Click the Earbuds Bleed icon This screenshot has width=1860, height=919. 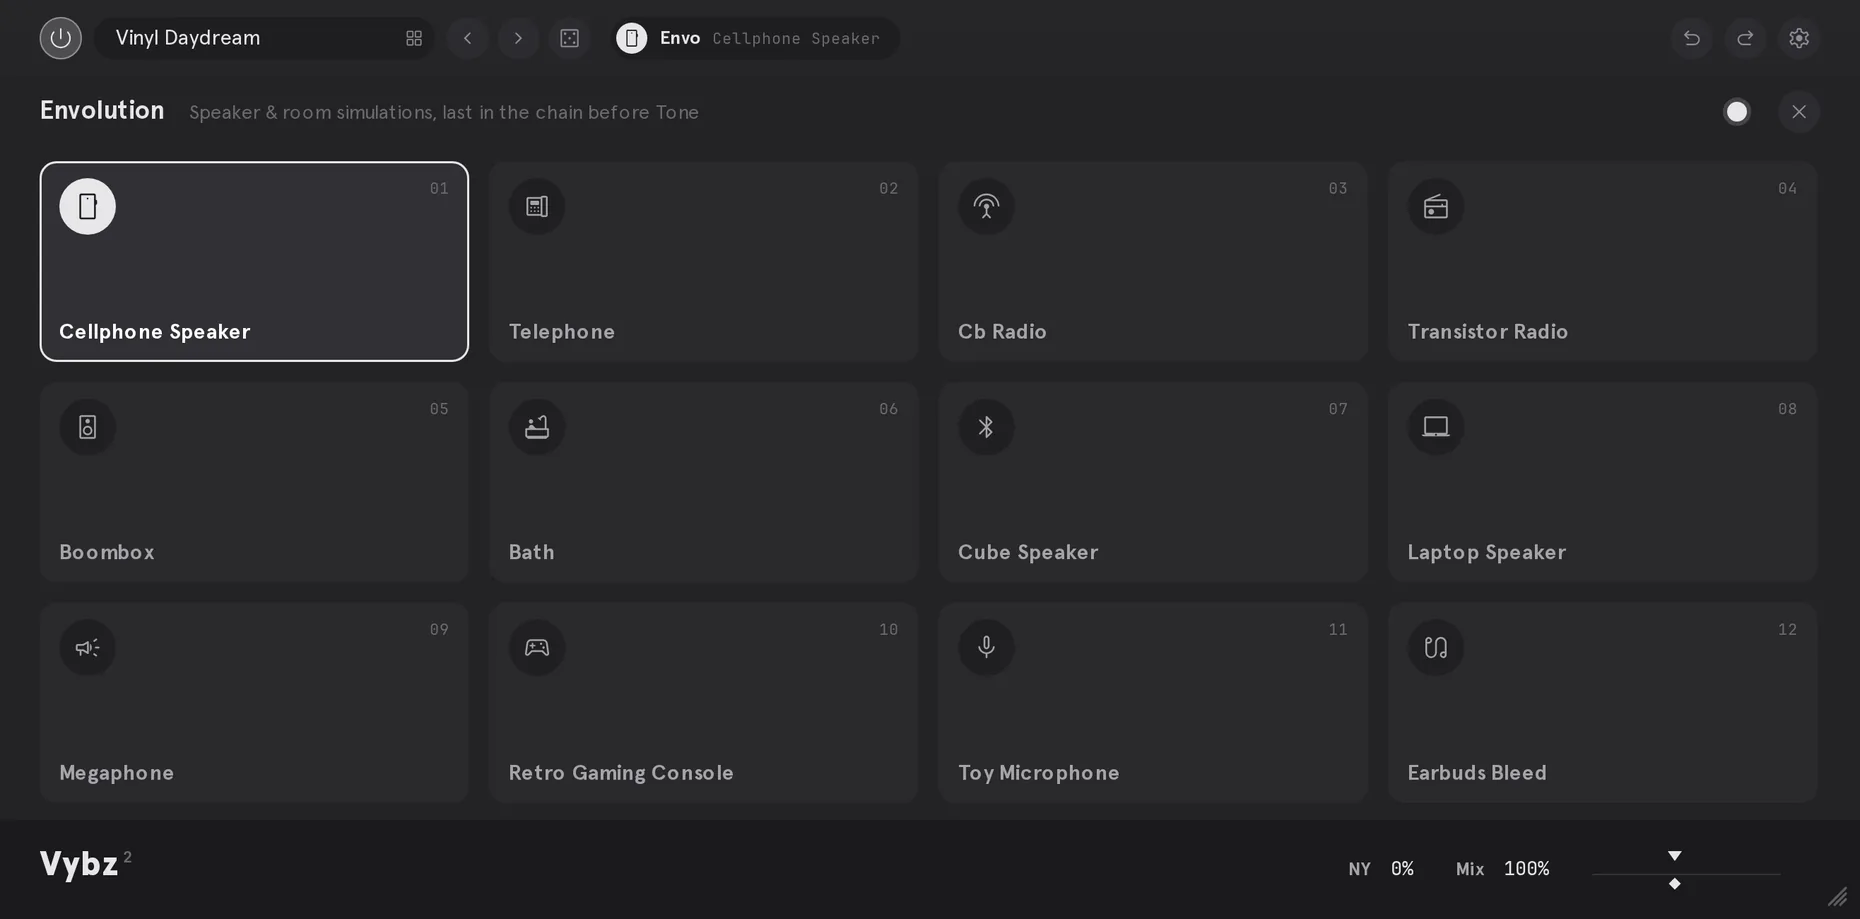coord(1436,648)
